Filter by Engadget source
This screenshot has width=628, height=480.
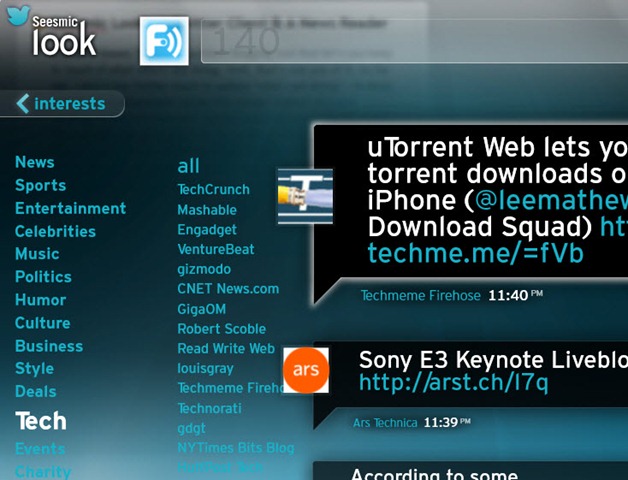click(x=207, y=230)
